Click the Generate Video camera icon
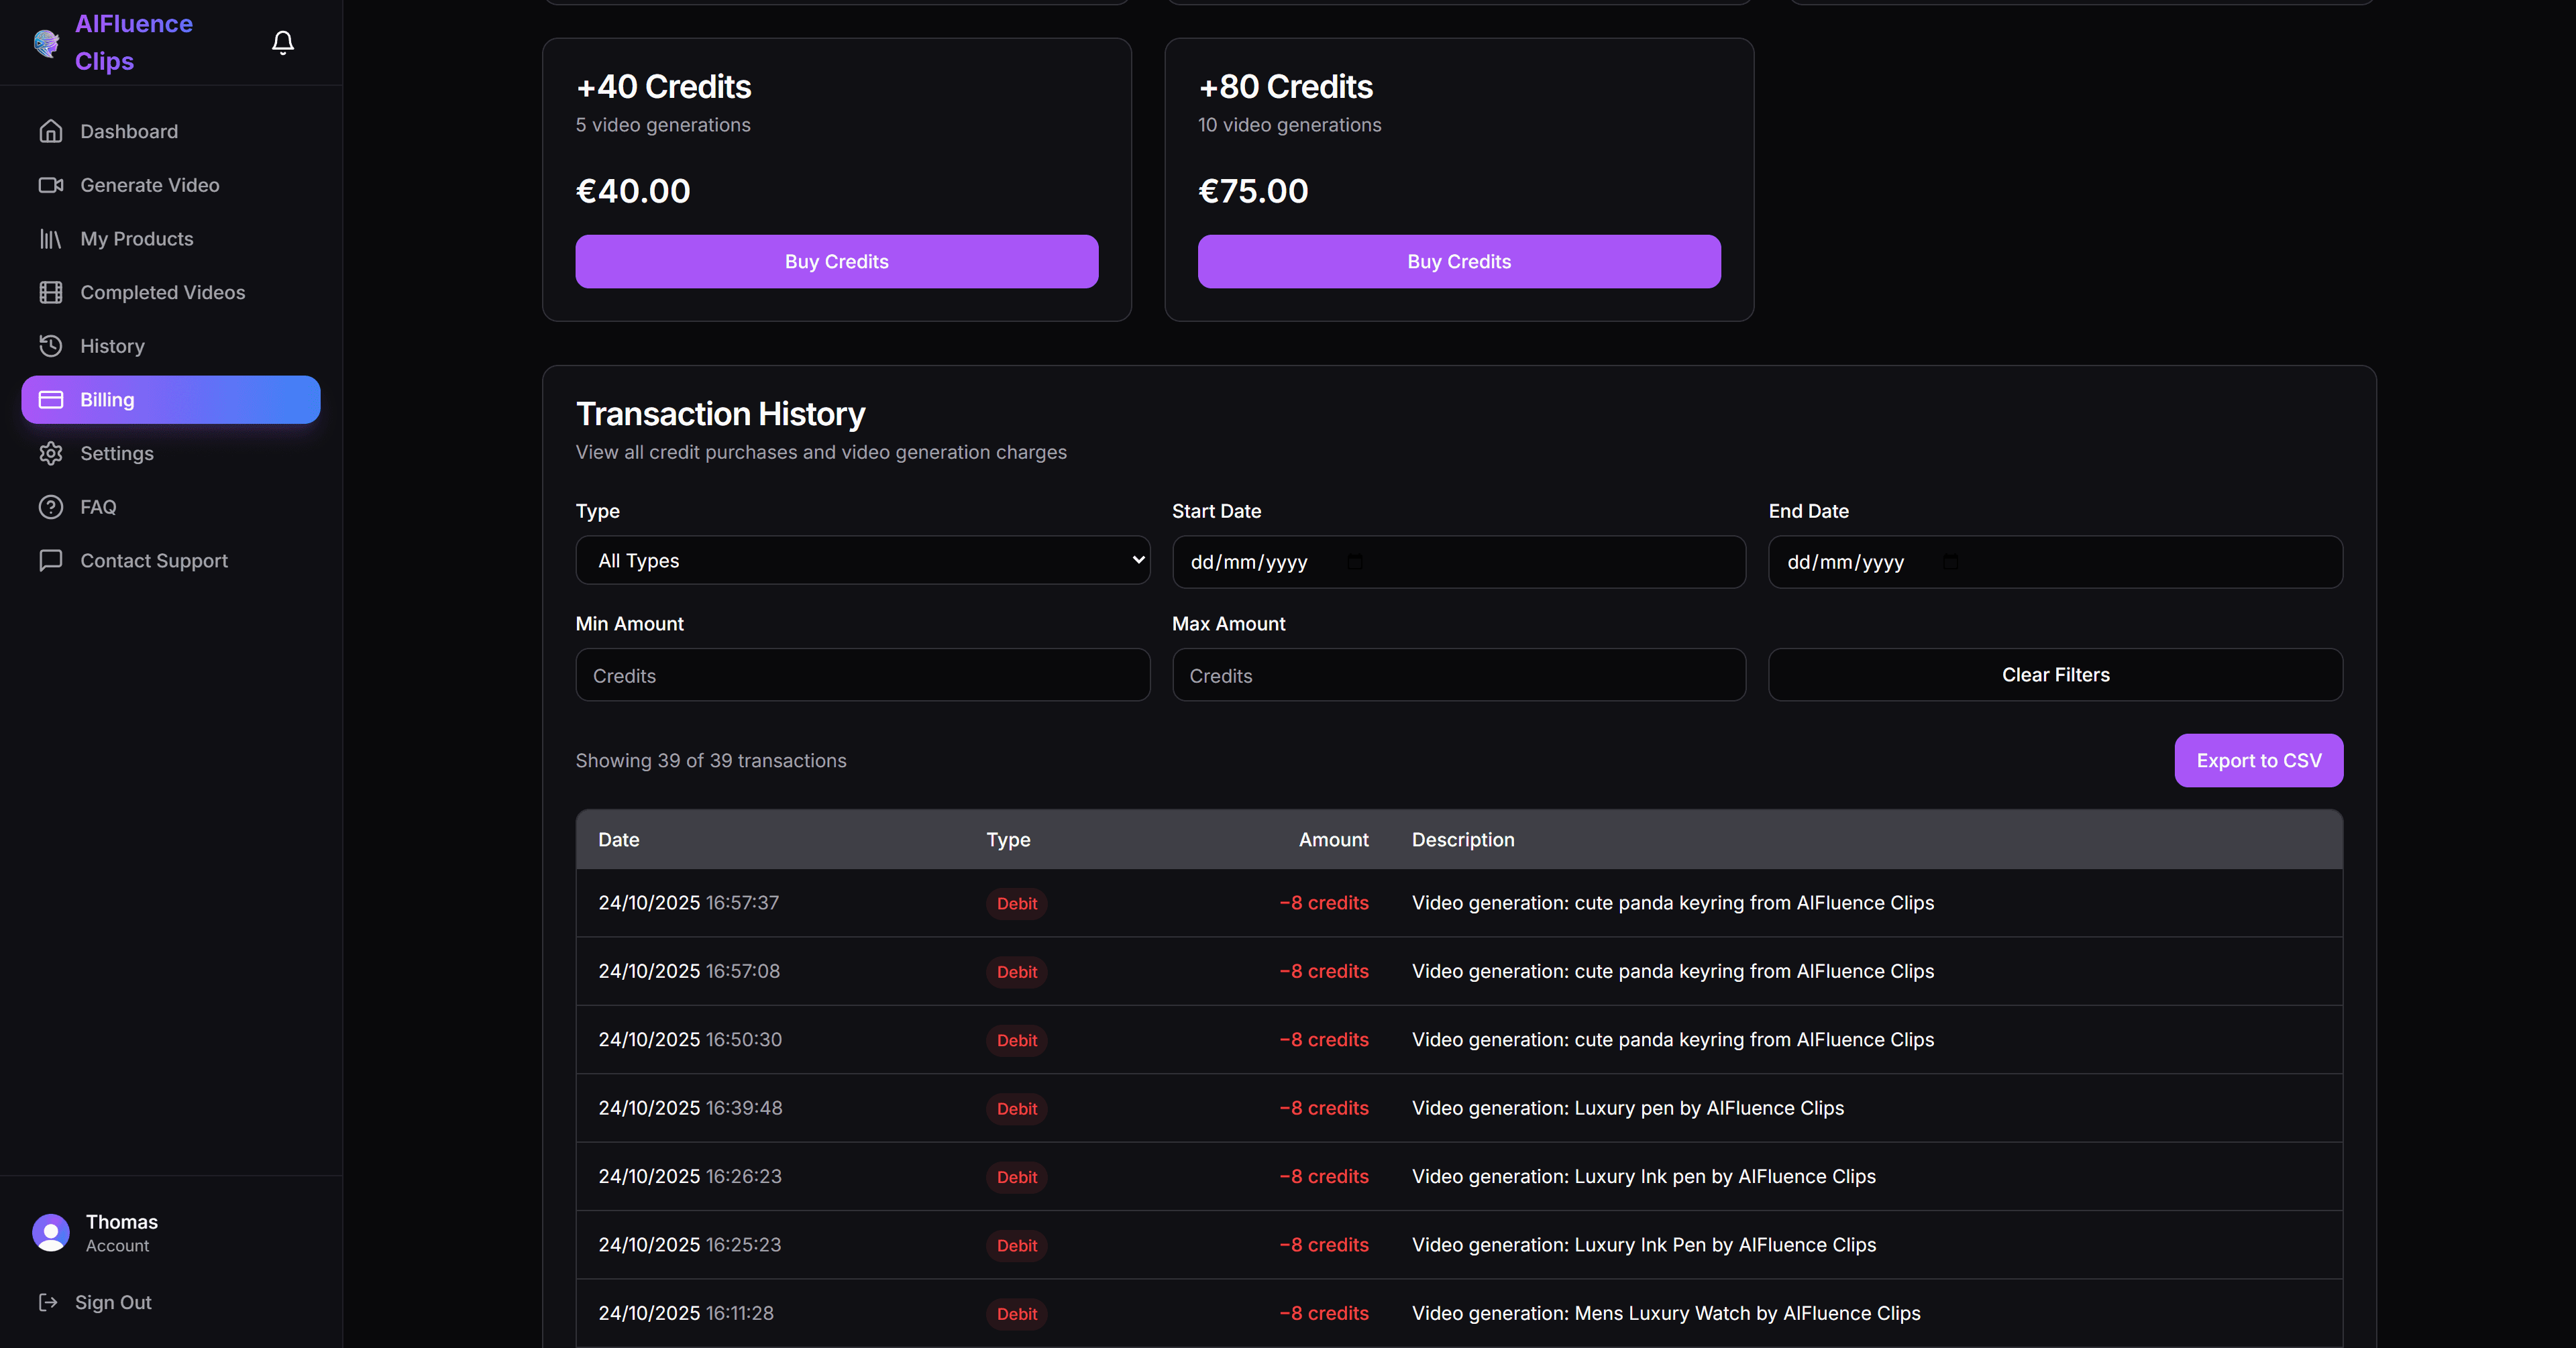2576x1348 pixels. [51, 185]
